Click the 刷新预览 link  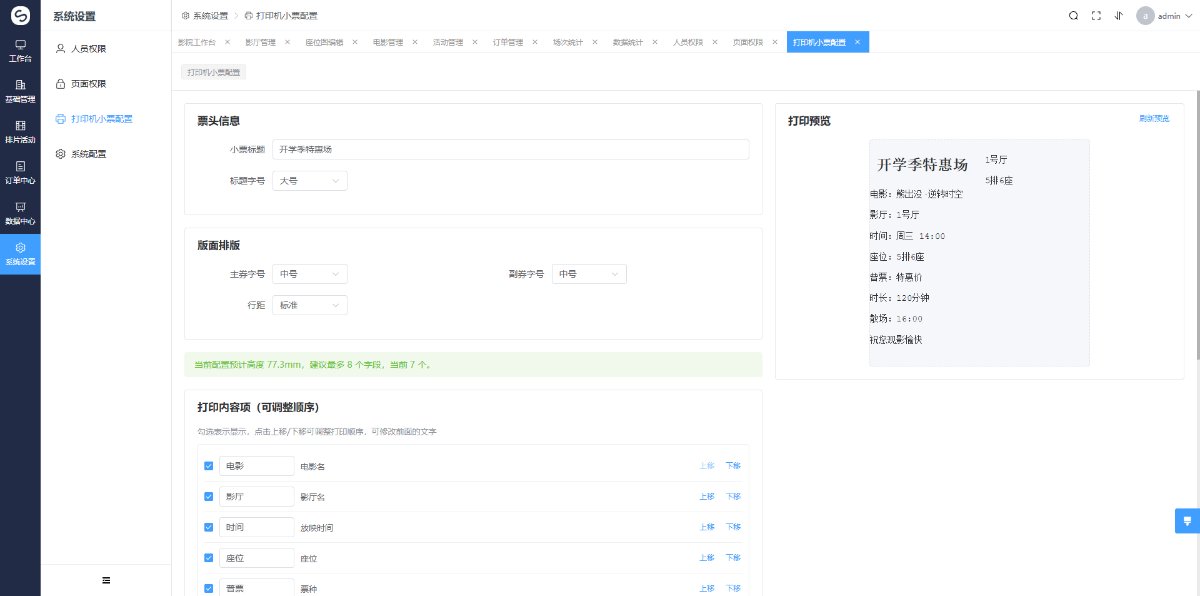1154,118
